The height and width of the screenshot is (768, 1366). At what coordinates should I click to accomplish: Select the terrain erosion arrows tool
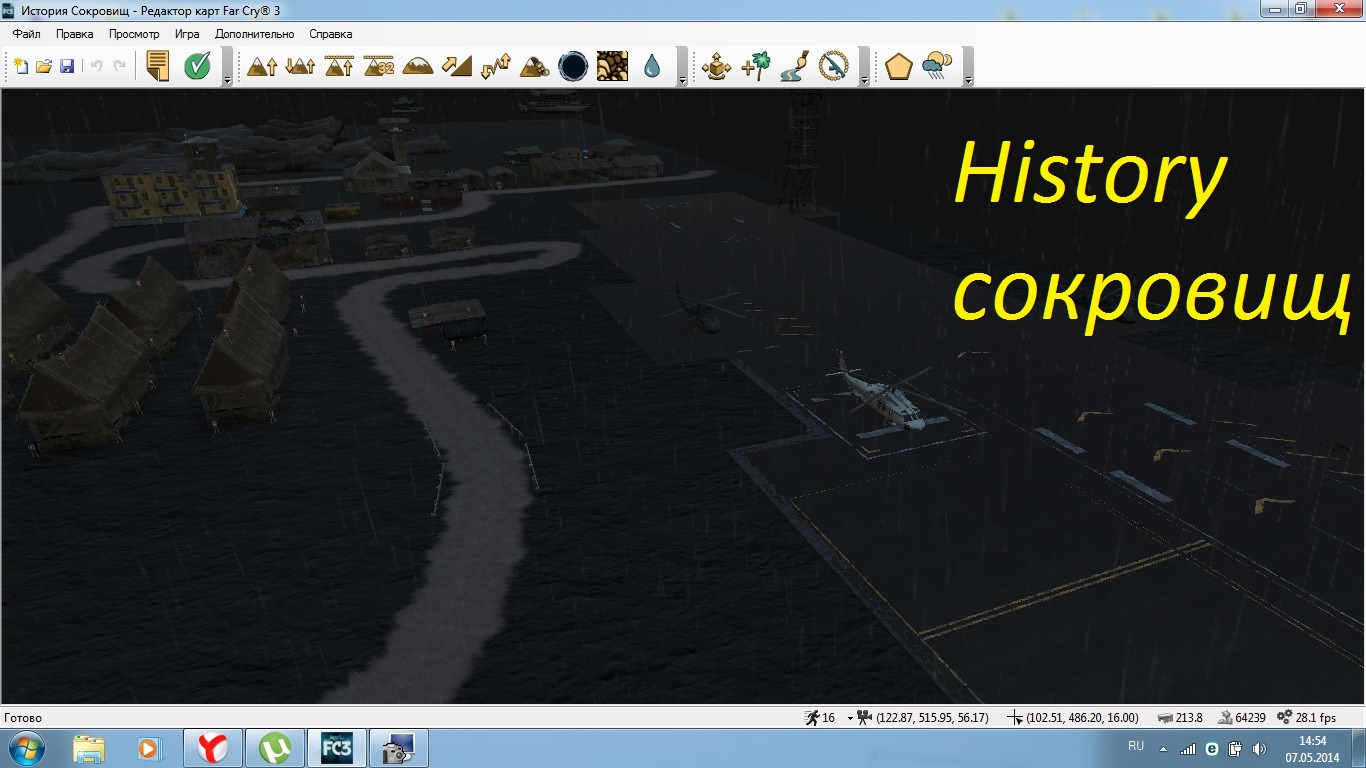tap(496, 66)
